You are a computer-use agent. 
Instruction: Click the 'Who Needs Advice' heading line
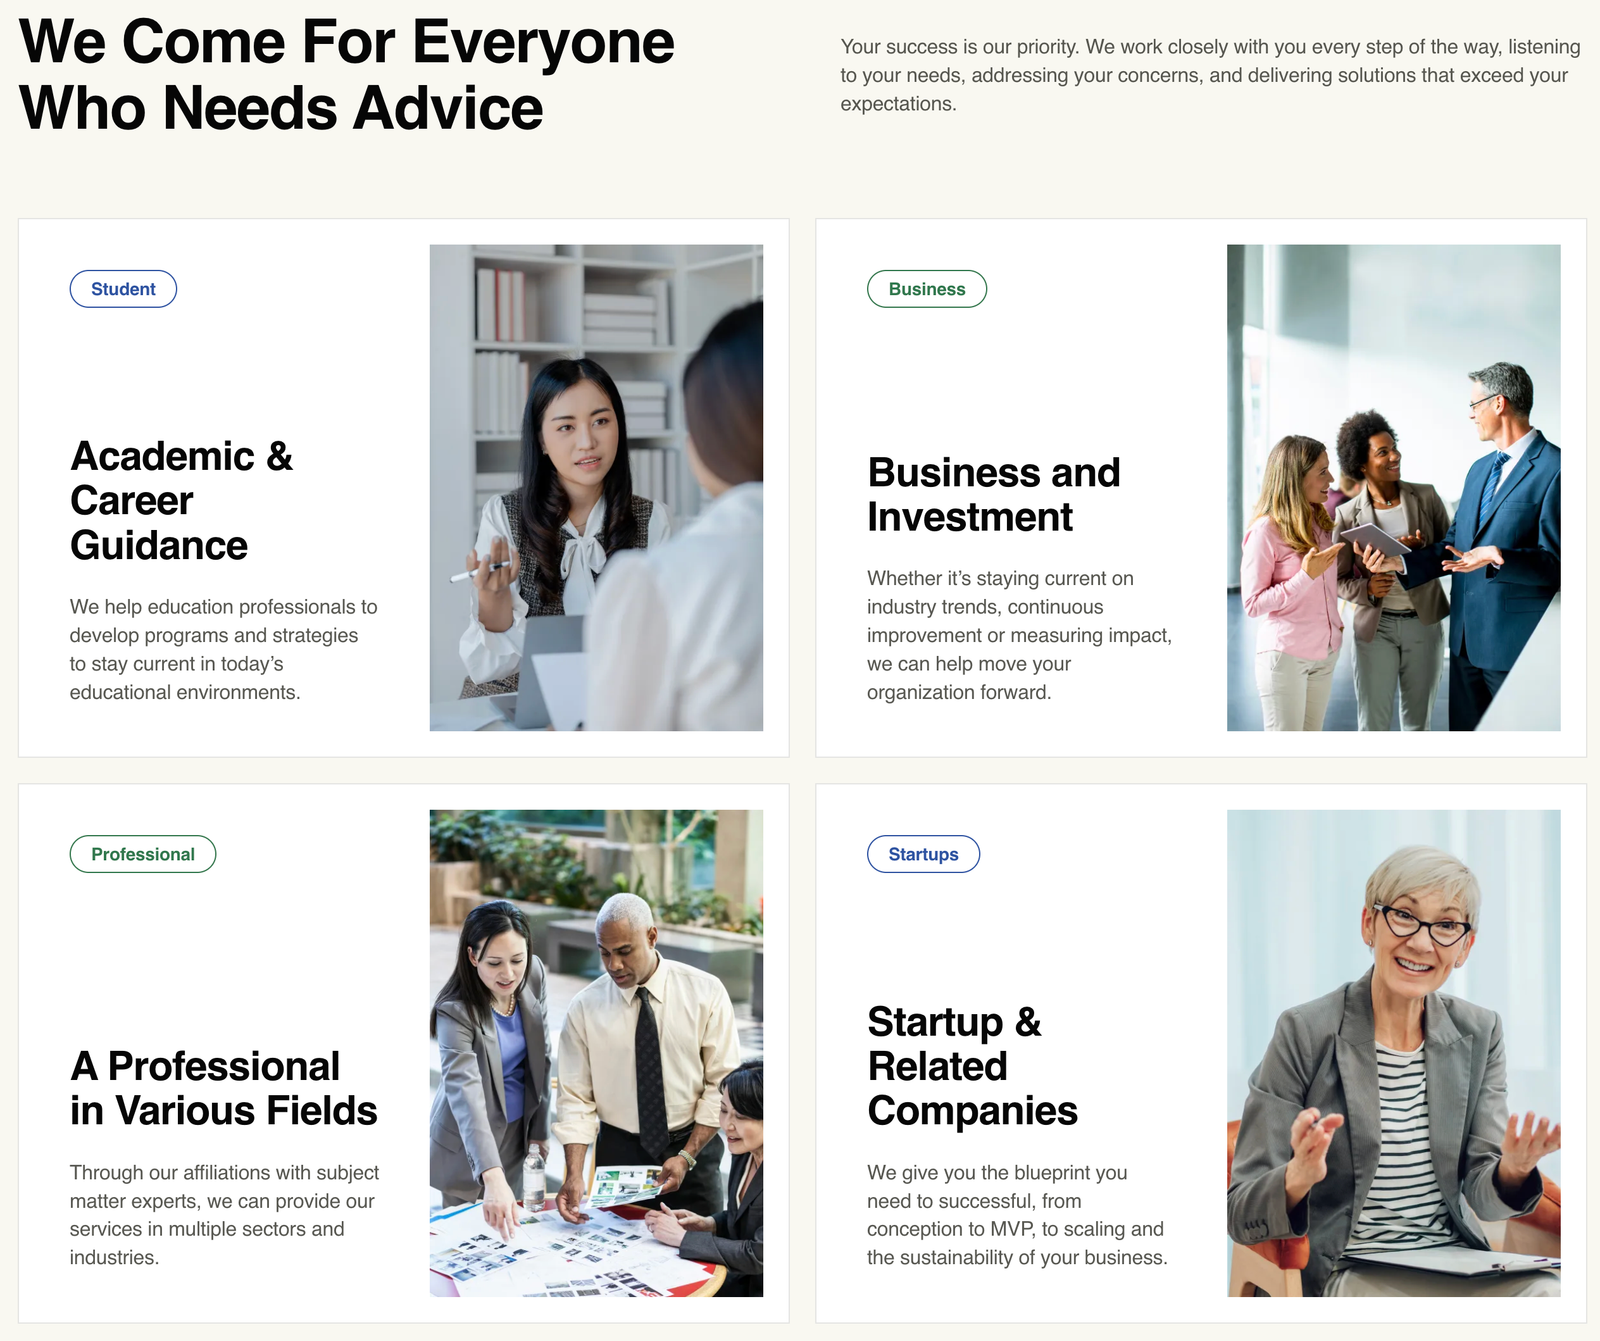coord(281,108)
